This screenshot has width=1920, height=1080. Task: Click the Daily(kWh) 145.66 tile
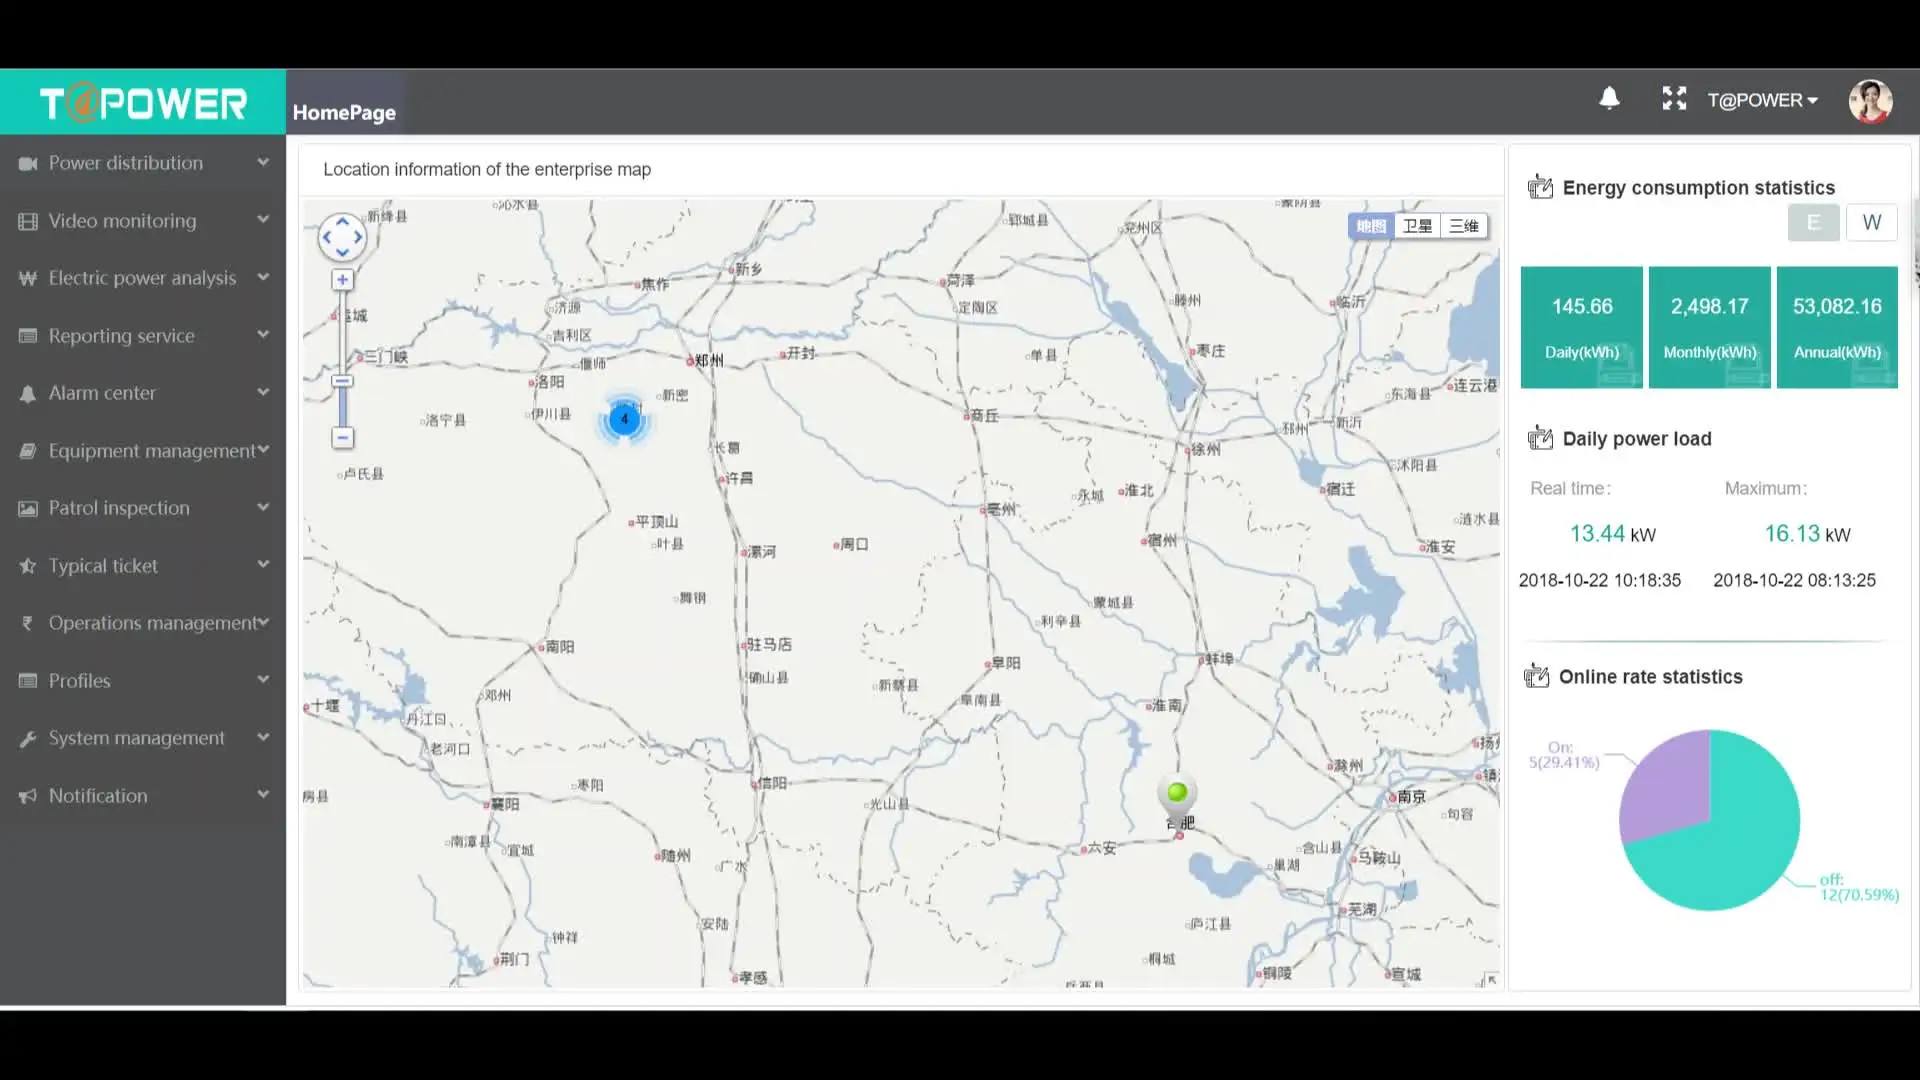(1581, 327)
